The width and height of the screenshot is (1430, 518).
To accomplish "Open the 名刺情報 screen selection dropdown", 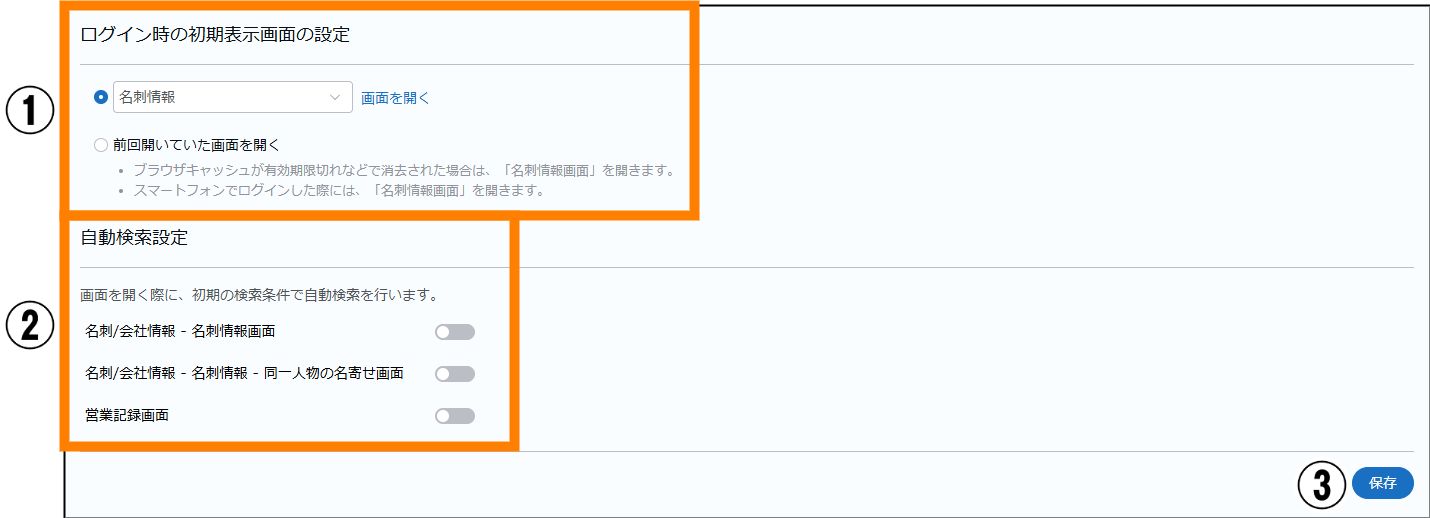I will [233, 97].
